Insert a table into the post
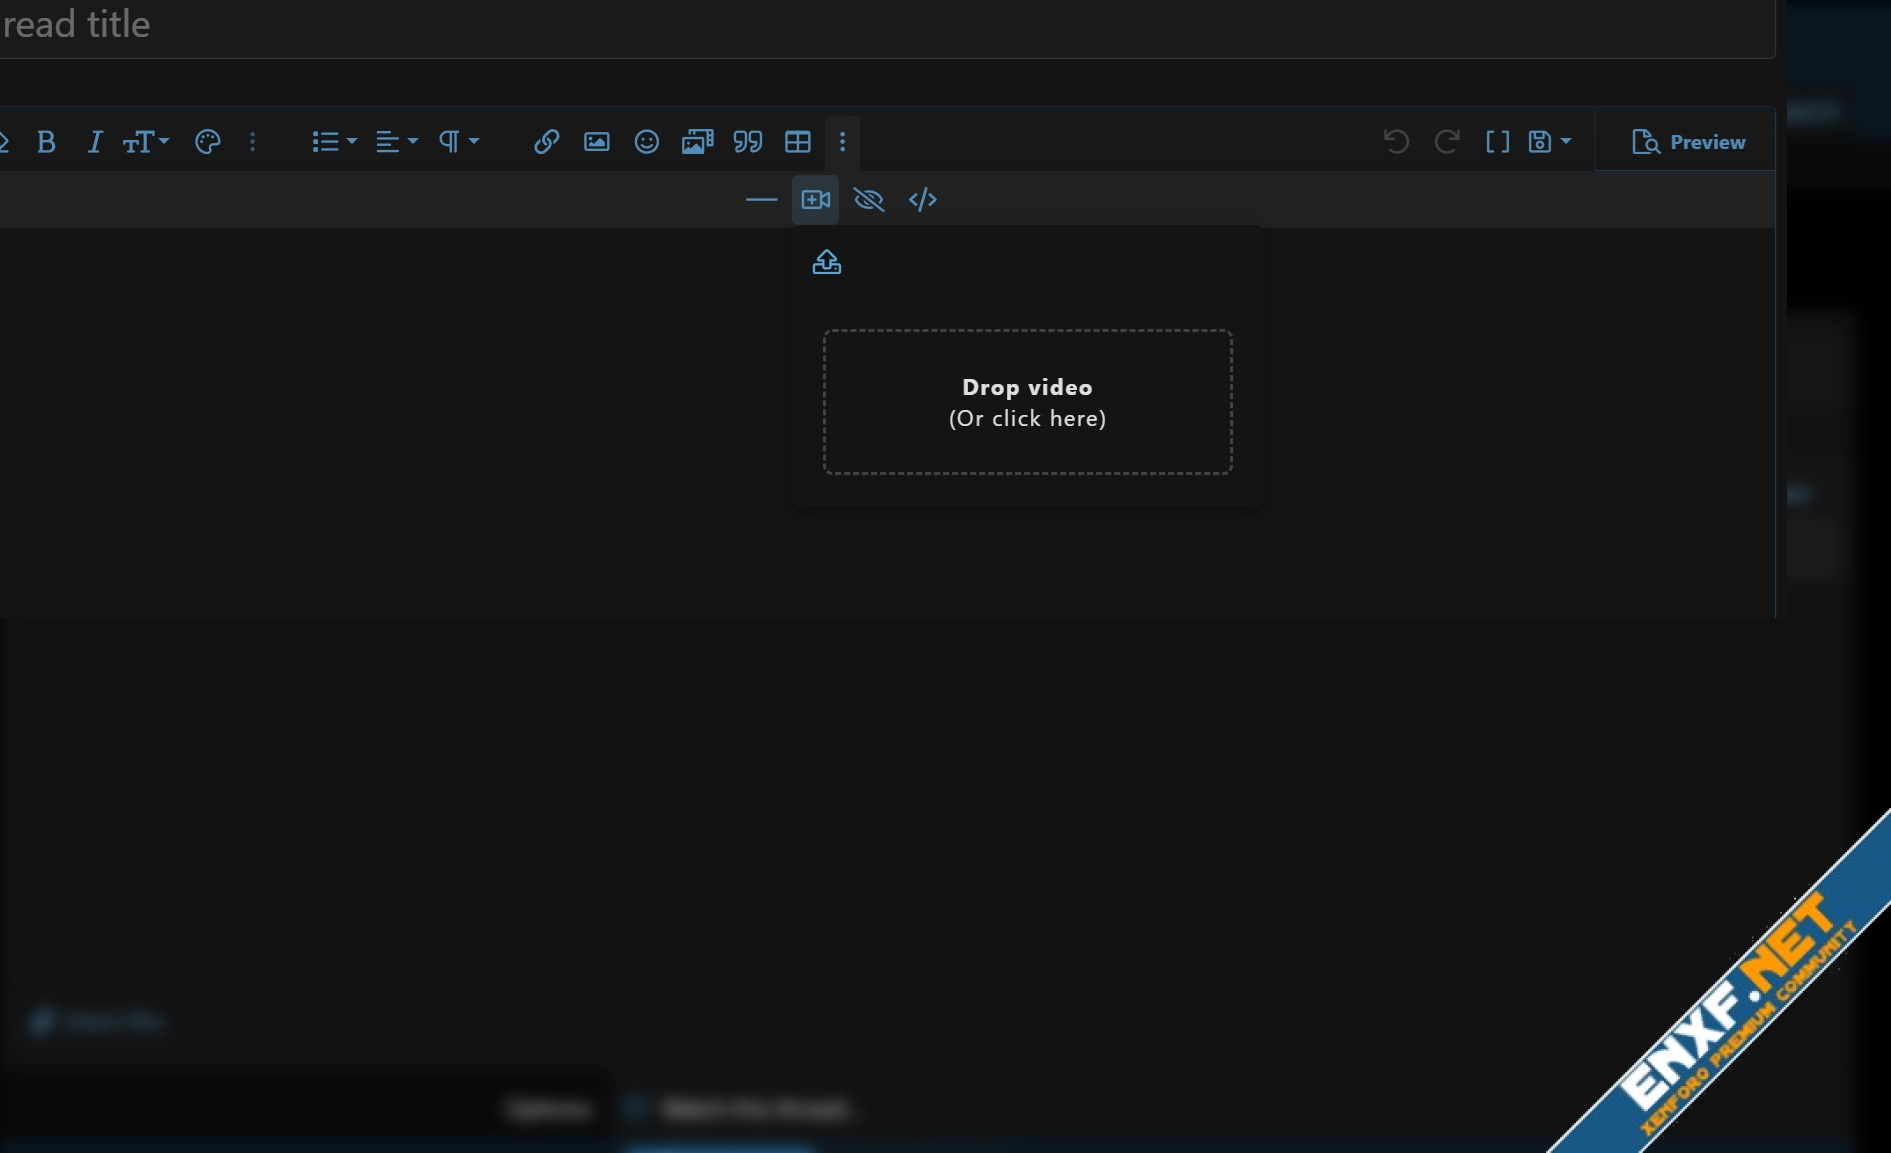Screen dimensions: 1891x1153 click(x=797, y=142)
